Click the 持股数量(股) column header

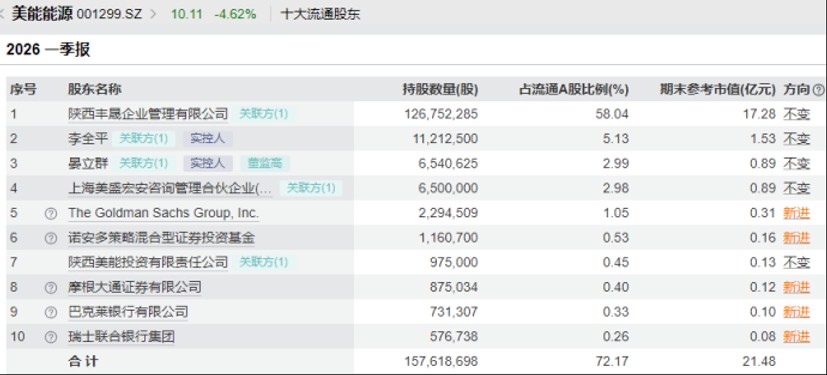[440, 90]
